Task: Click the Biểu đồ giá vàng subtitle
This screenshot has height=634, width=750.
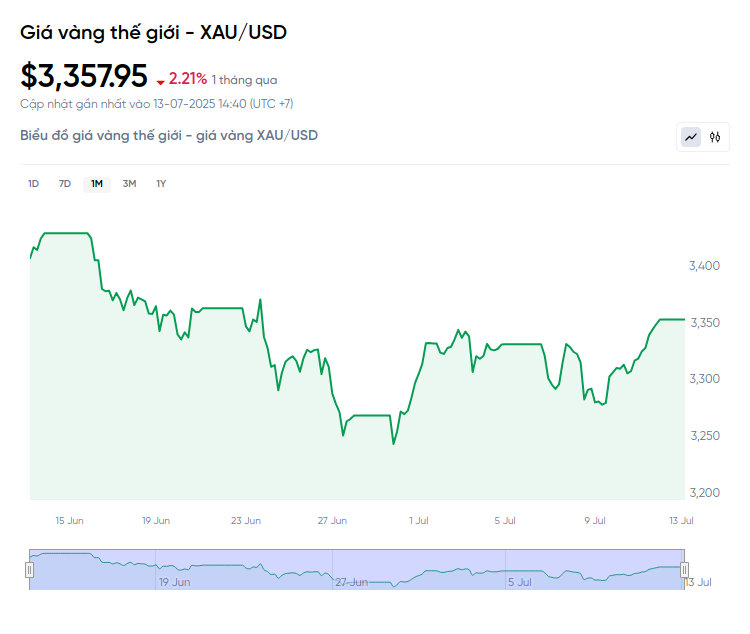Action: click(169, 135)
